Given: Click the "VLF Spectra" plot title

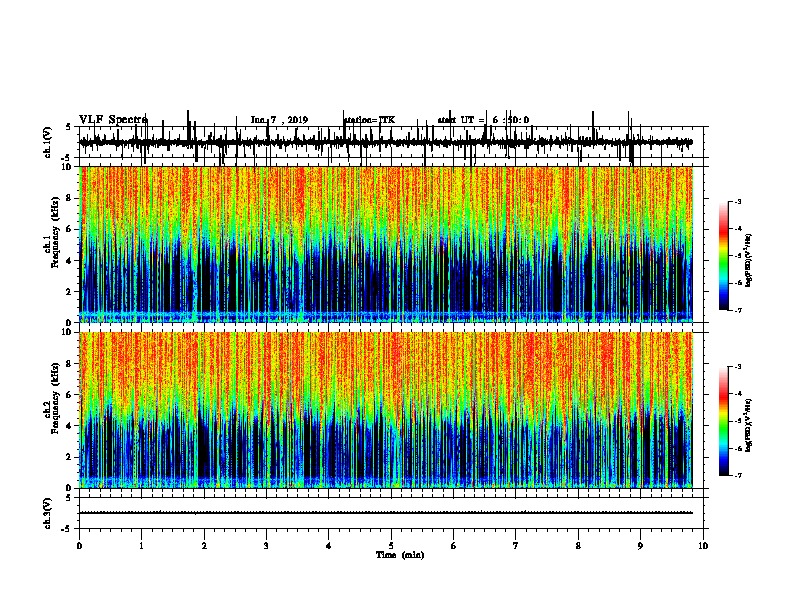Looking at the screenshot, I should coord(113,120).
